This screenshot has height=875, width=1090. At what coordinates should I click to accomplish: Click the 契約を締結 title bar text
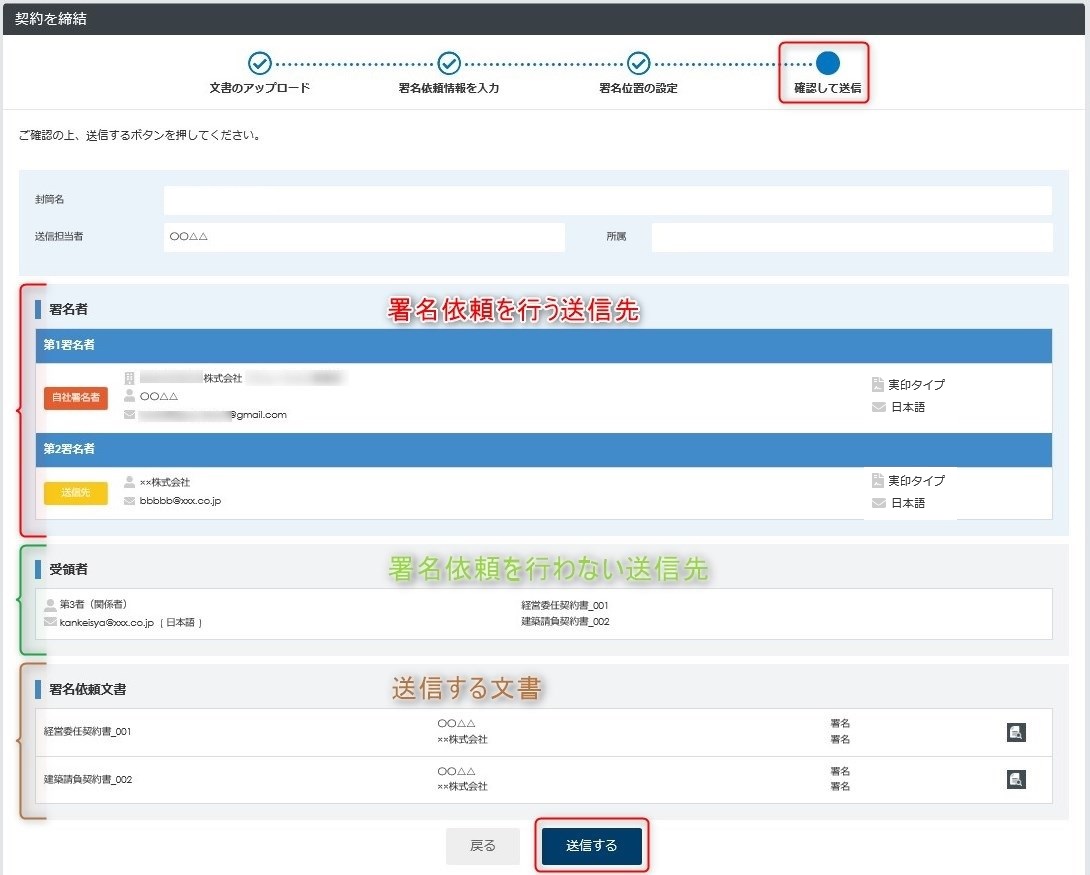(51, 19)
